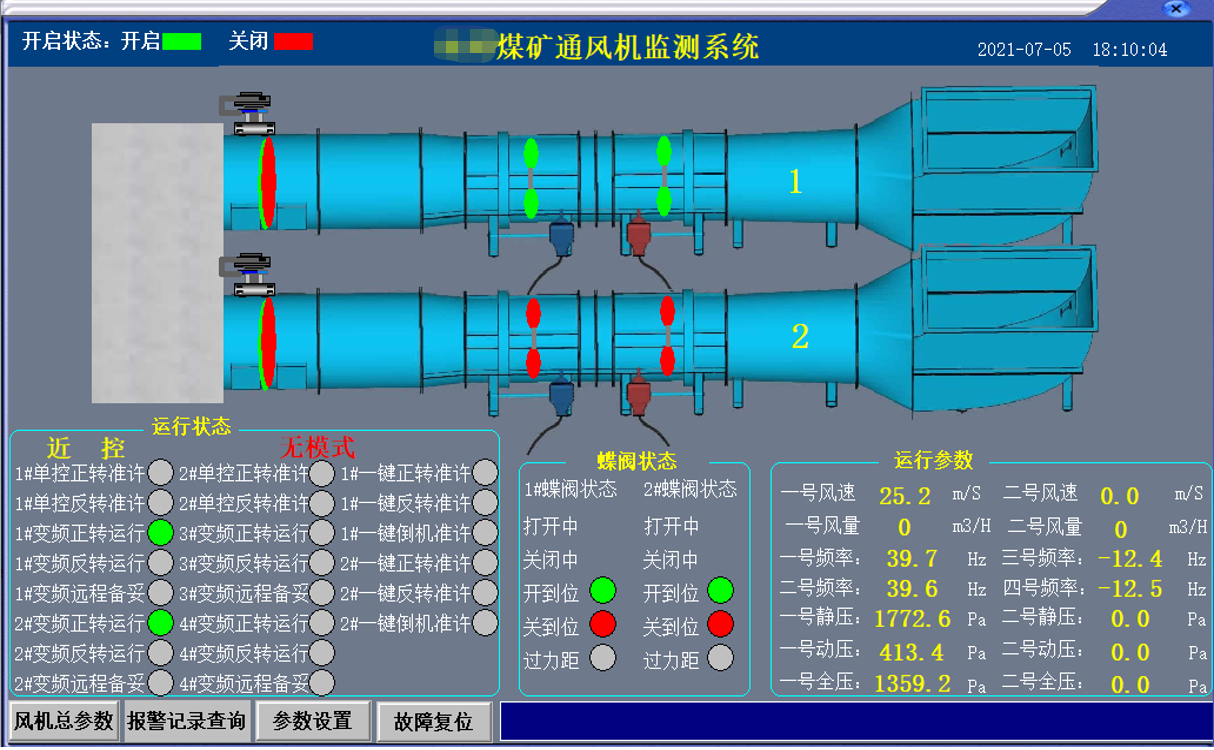Open 报警记录查询 alarm record query
The height and width of the screenshot is (750, 1214).
click(186, 721)
